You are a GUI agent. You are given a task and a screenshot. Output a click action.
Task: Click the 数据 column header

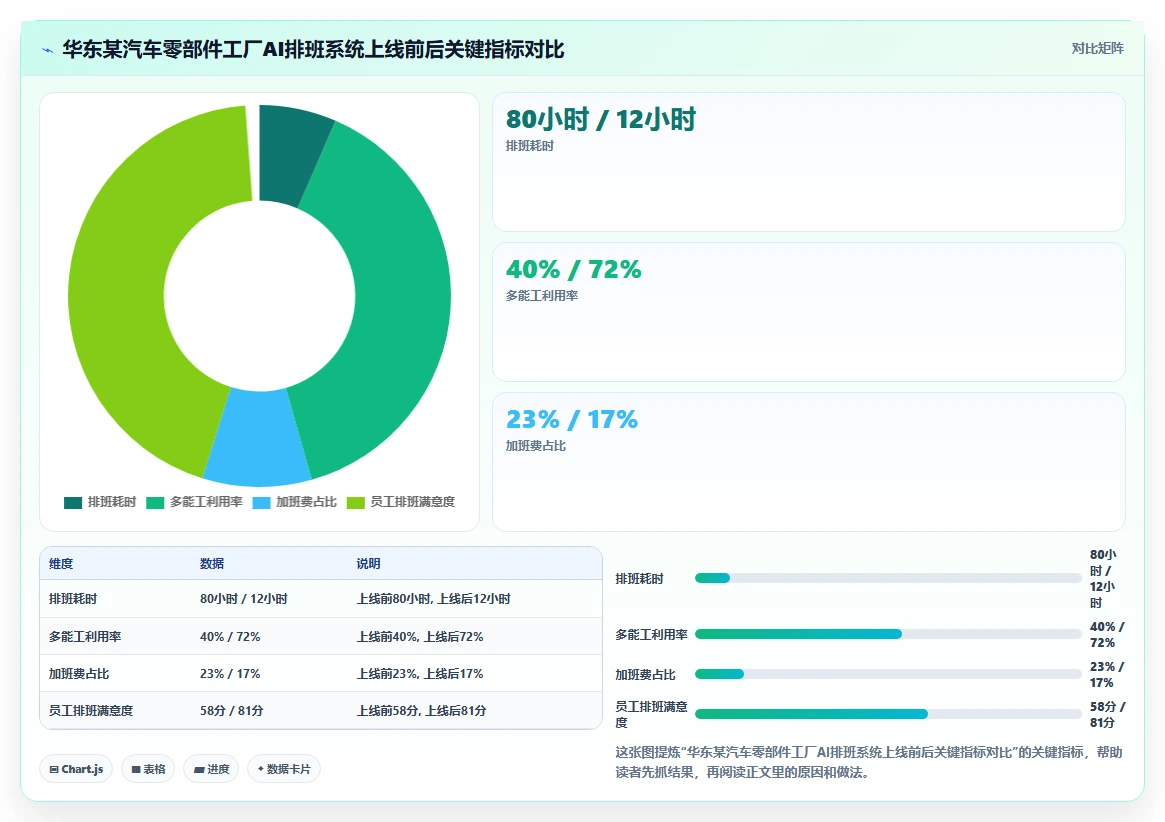click(212, 563)
